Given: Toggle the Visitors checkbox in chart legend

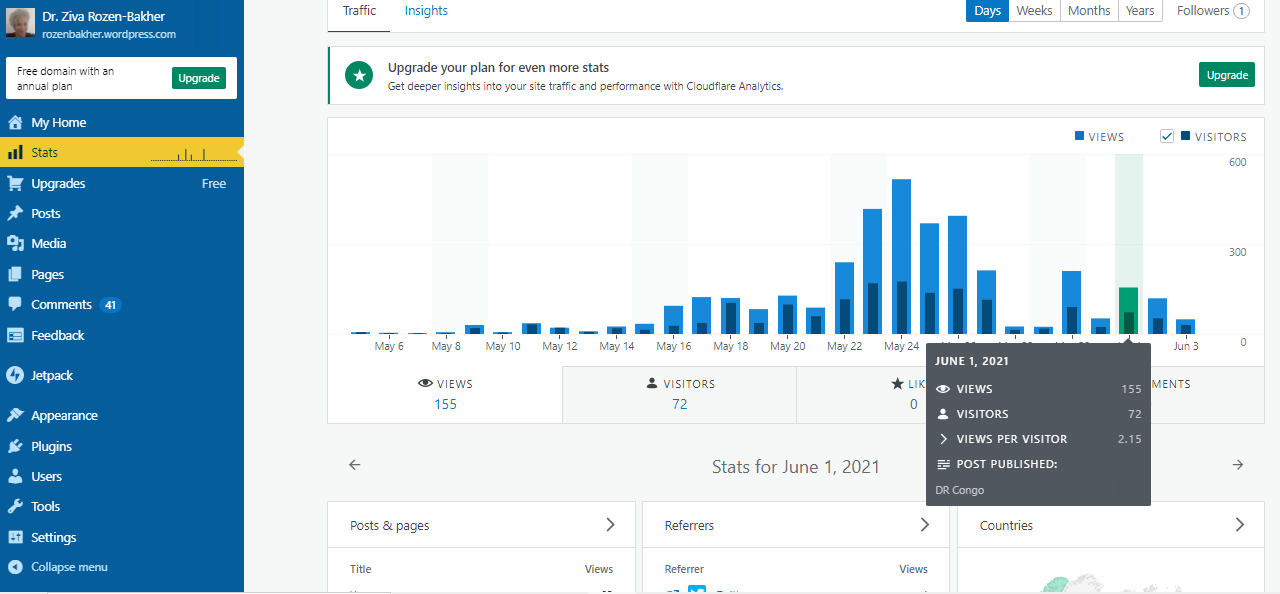Looking at the screenshot, I should [x=1166, y=136].
